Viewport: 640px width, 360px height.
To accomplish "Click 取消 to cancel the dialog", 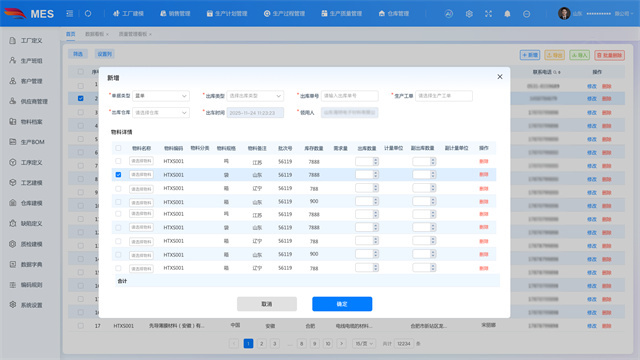I will 267,304.
